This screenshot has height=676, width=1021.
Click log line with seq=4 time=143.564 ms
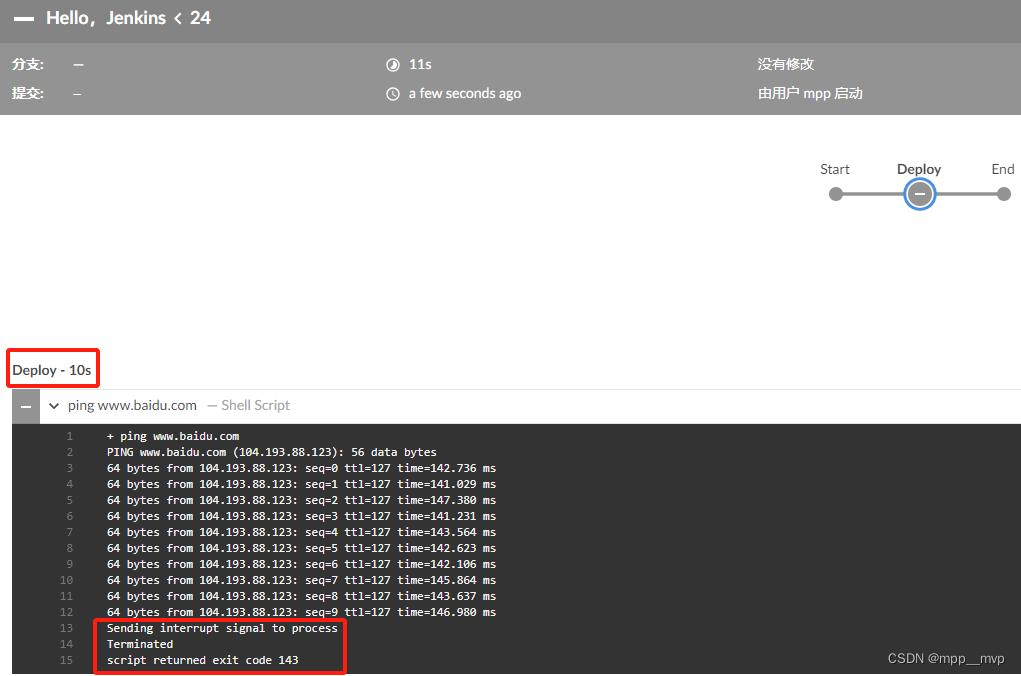tap(301, 532)
